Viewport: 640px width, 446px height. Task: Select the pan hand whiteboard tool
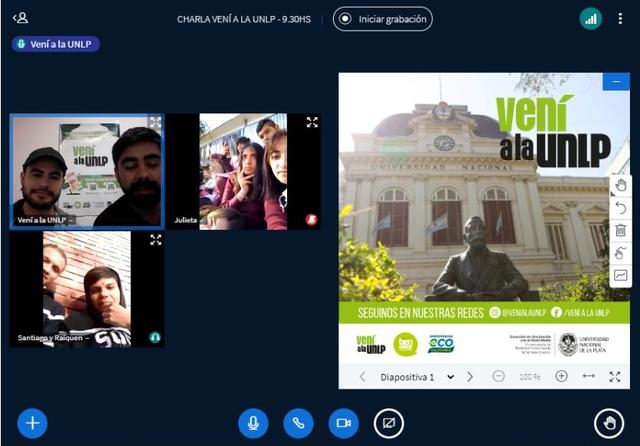(620, 186)
